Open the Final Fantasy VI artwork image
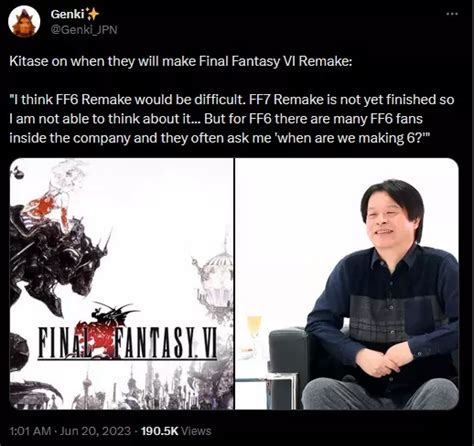This screenshot has height=446, width=474. click(x=122, y=284)
